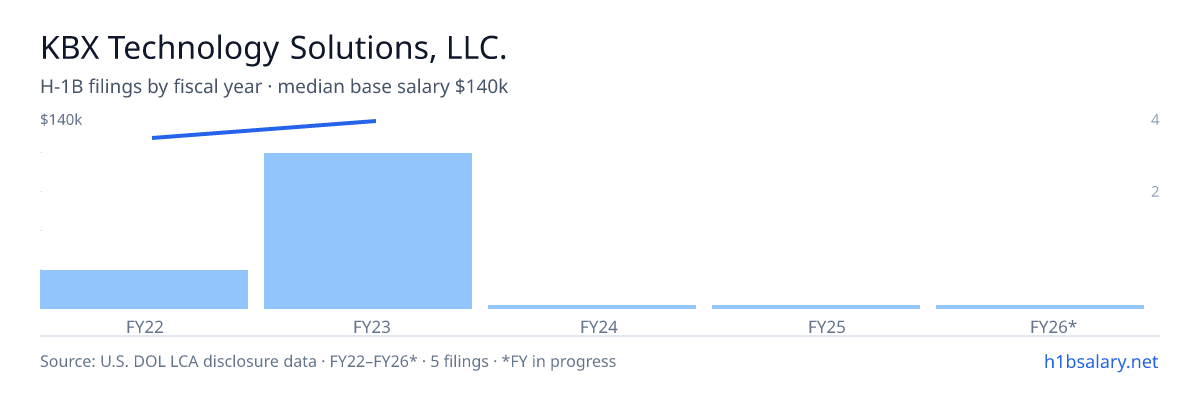Select the FY24 axis label
Viewport: 1200px width, 400px height.
[592, 327]
